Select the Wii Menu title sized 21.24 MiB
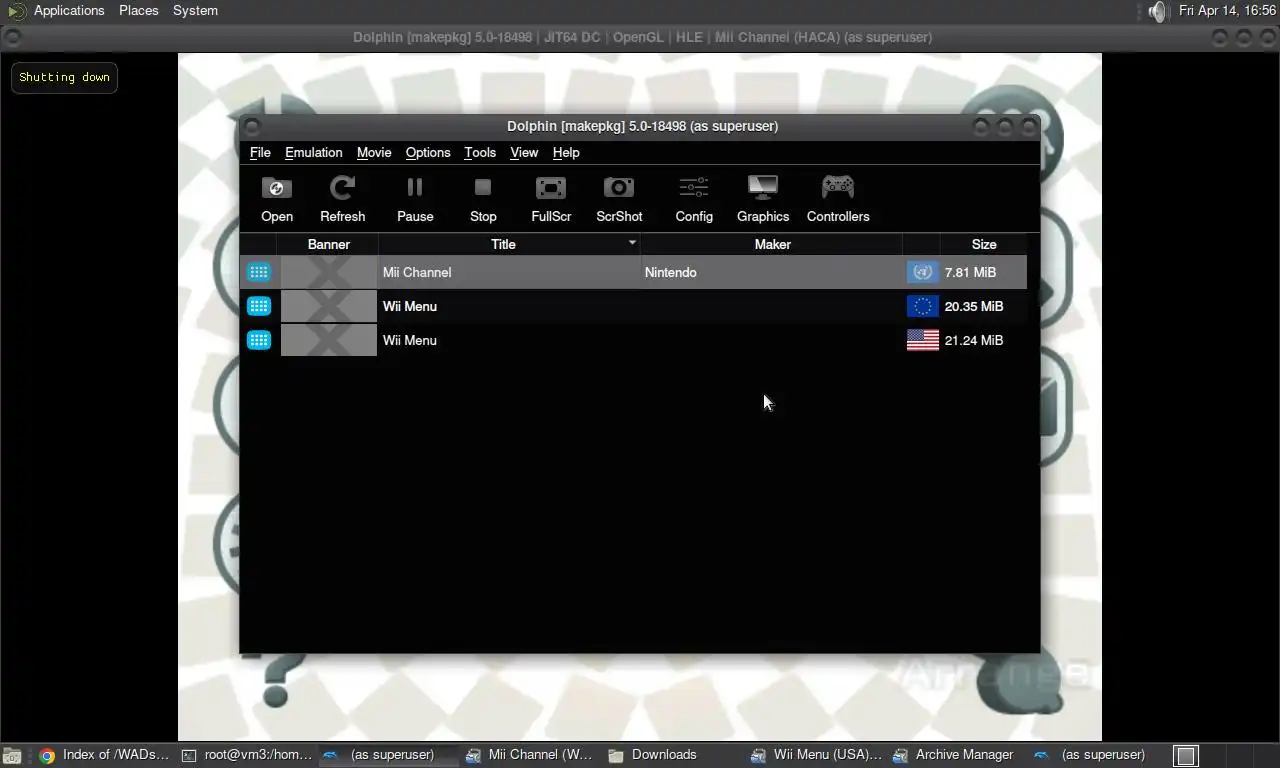The image size is (1280, 768). (x=410, y=340)
